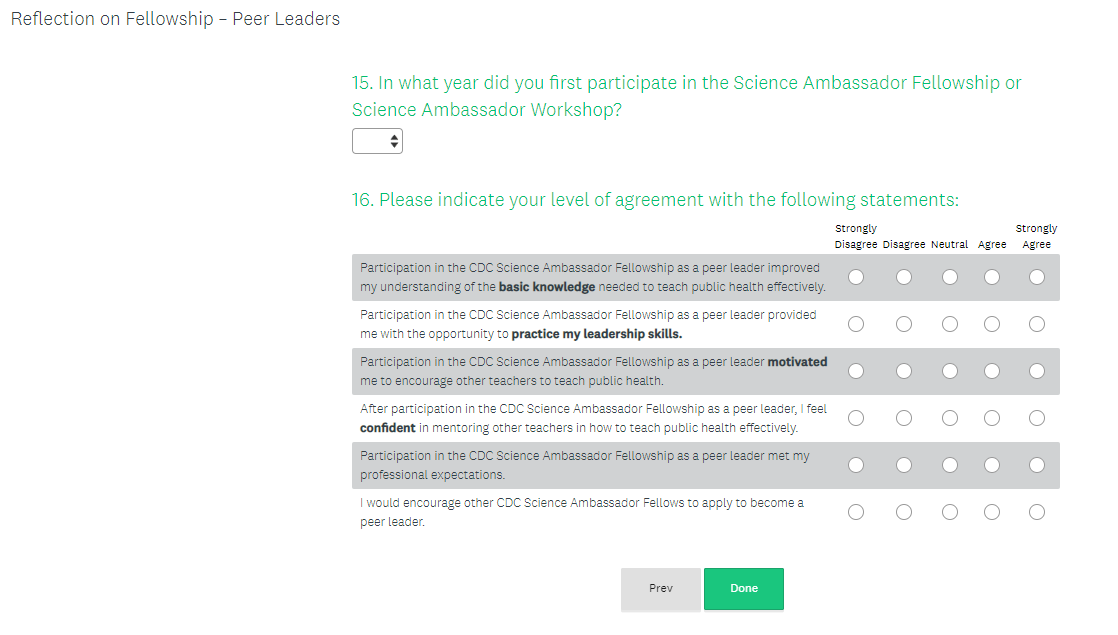Select Neutral for encourage Fellows statement
This screenshot has height=635, width=1118.
click(949, 512)
